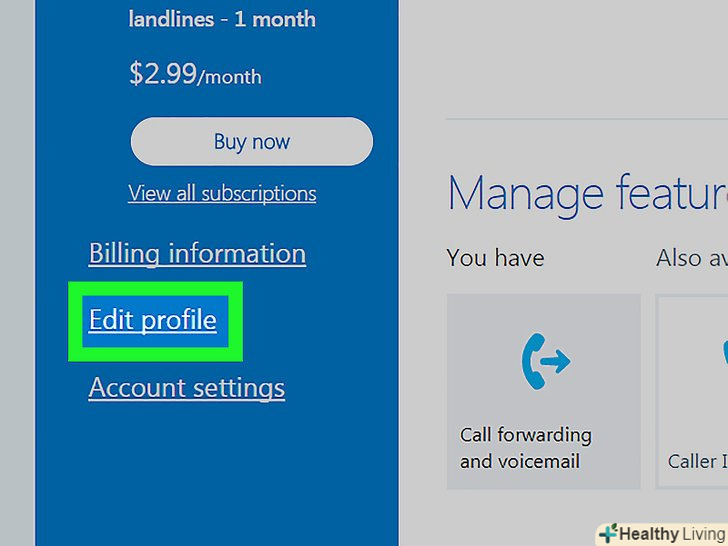Viewport: 728px width, 546px height.
Task: Open View all subscriptions link
Action: pos(222,193)
